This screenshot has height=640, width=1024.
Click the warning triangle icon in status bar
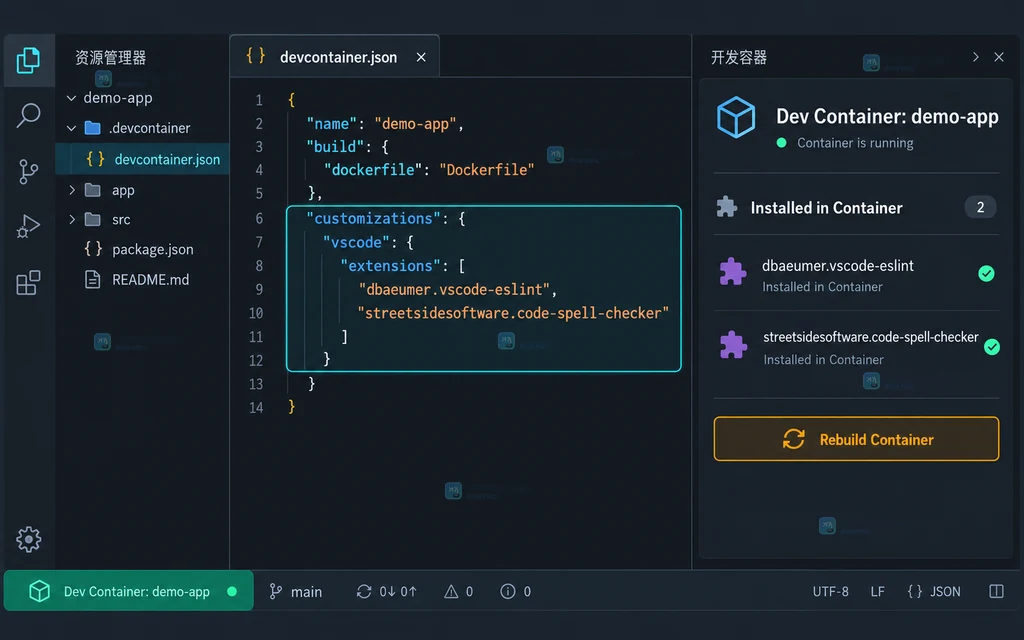451,592
